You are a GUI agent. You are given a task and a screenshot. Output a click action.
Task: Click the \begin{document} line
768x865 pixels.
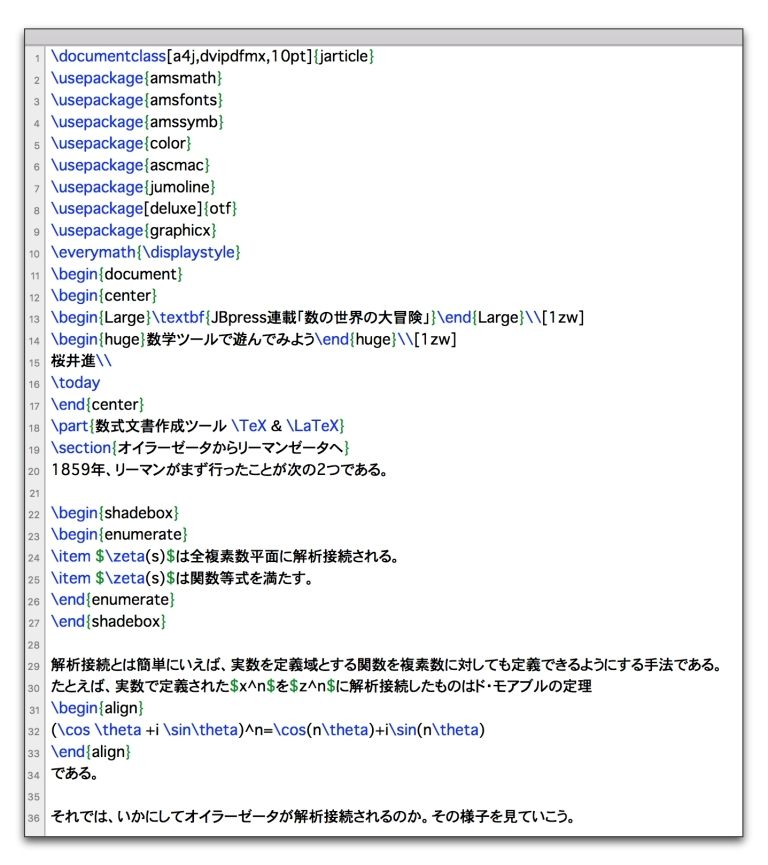pyautogui.click(x=117, y=274)
